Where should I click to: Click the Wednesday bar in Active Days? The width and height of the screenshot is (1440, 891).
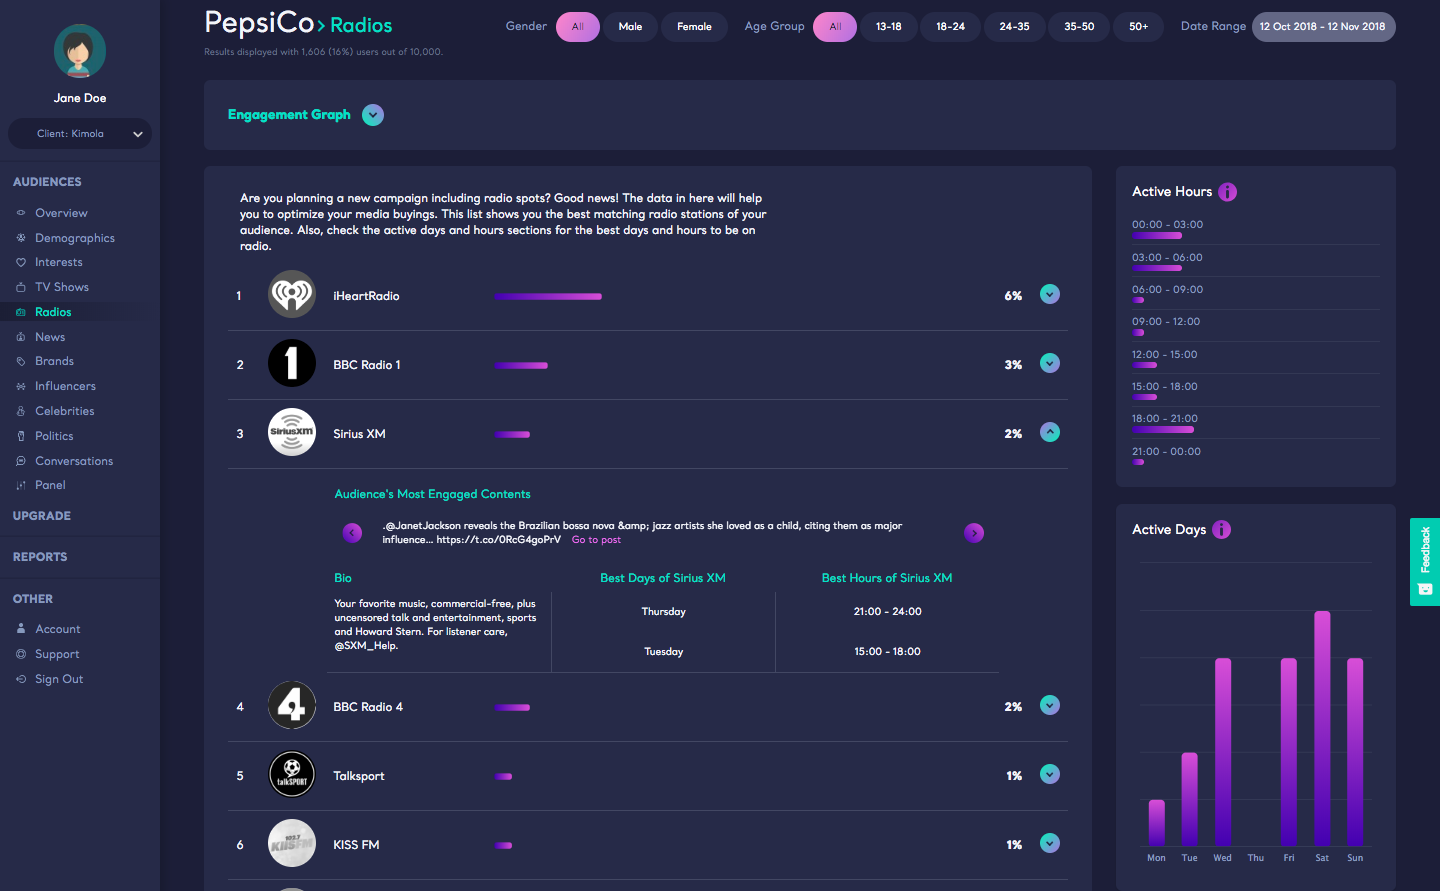pyautogui.click(x=1223, y=752)
